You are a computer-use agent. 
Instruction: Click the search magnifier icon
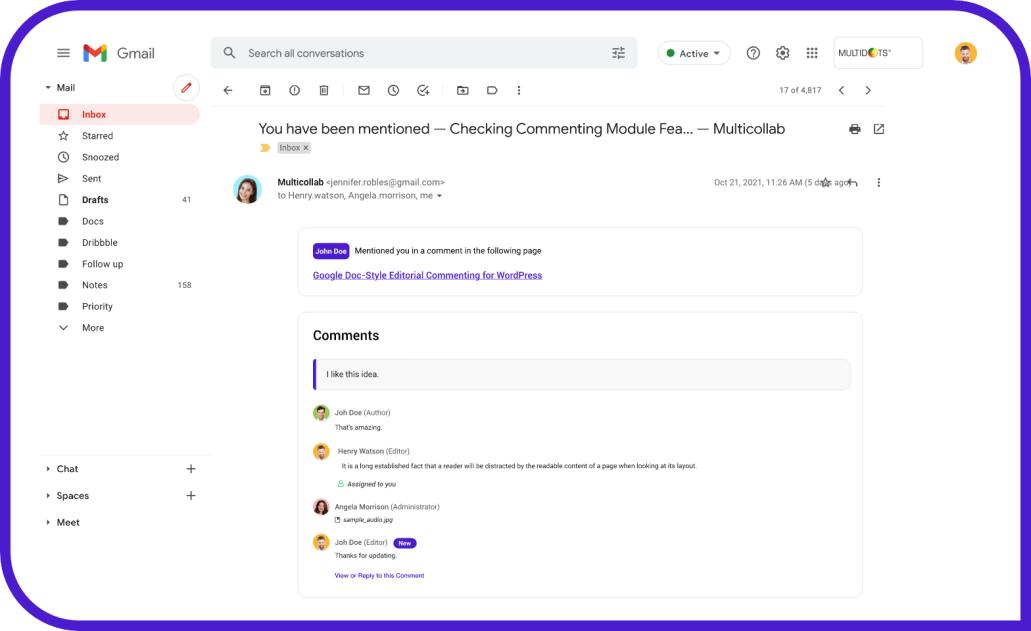pos(229,53)
